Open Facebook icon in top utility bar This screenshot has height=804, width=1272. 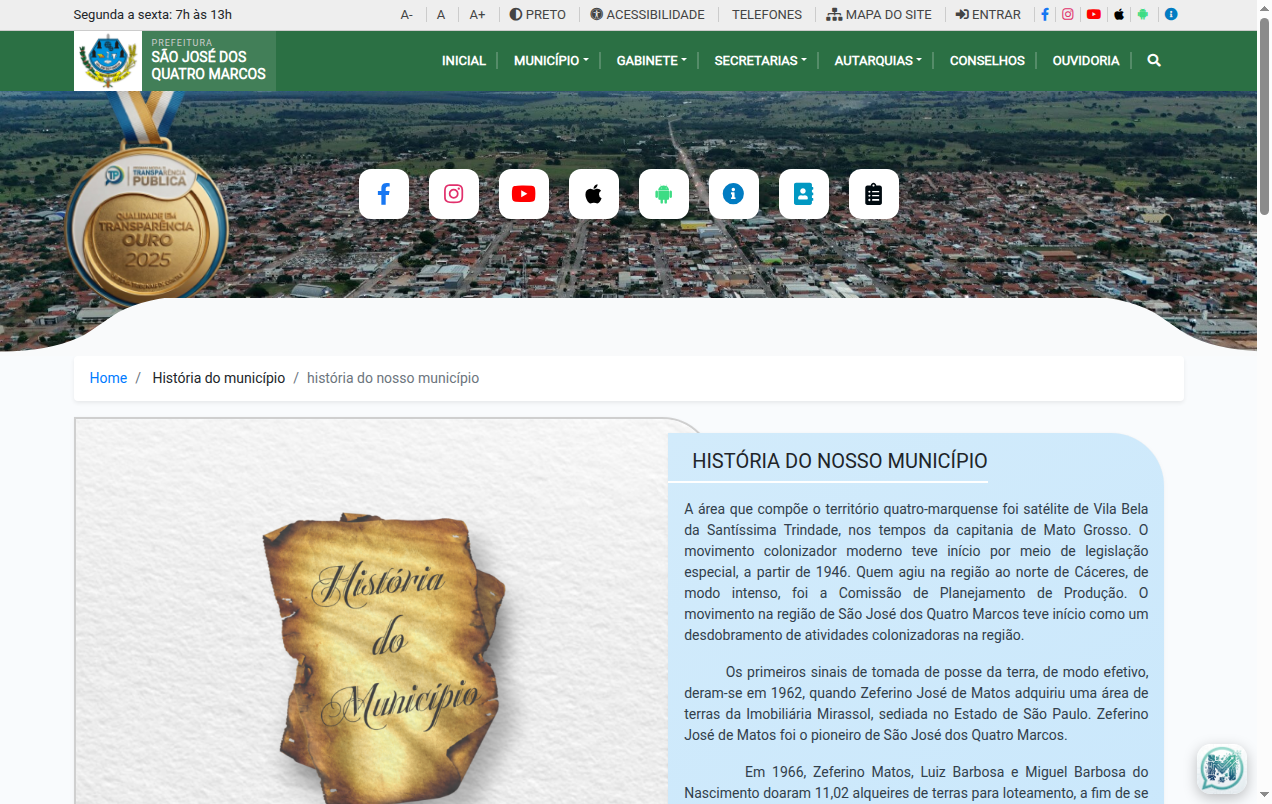pos(1045,15)
